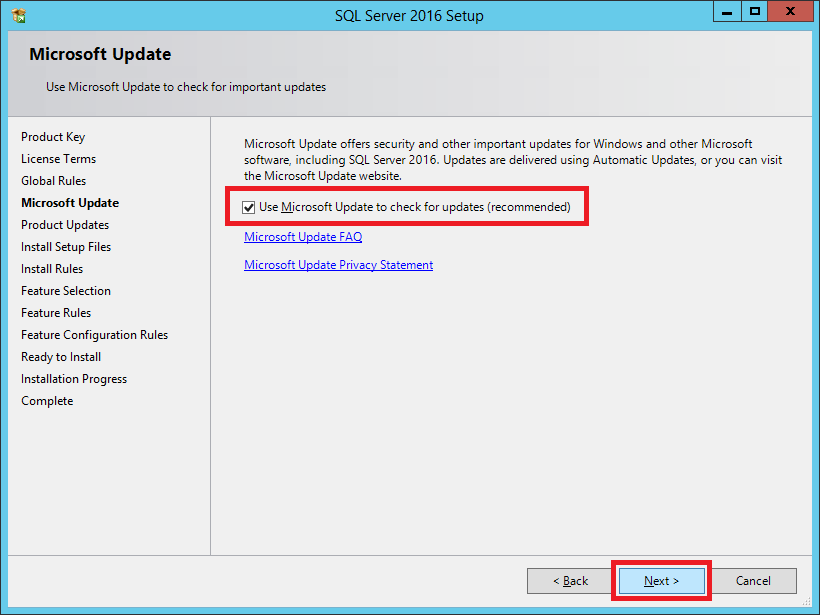
Task: Open Microsoft Update Privacy Statement link
Action: [338, 265]
